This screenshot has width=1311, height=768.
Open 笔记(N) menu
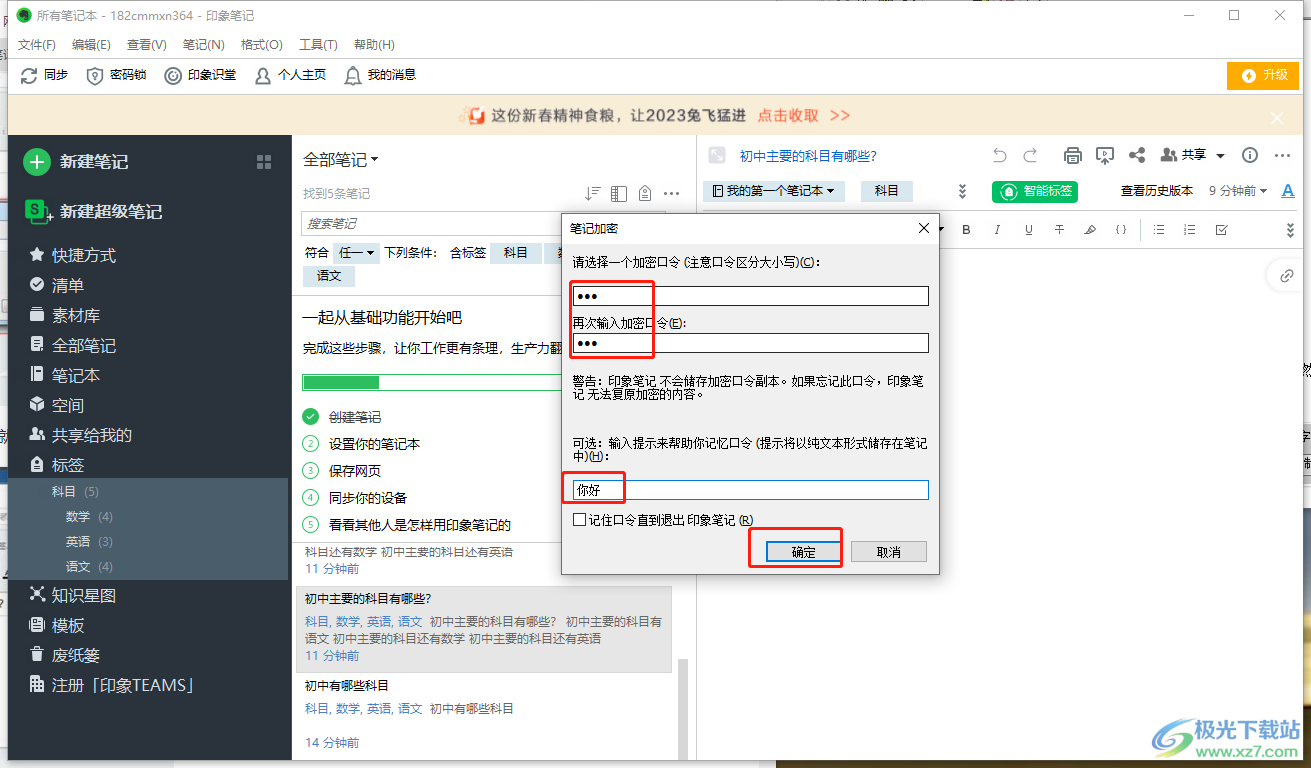[x=204, y=45]
